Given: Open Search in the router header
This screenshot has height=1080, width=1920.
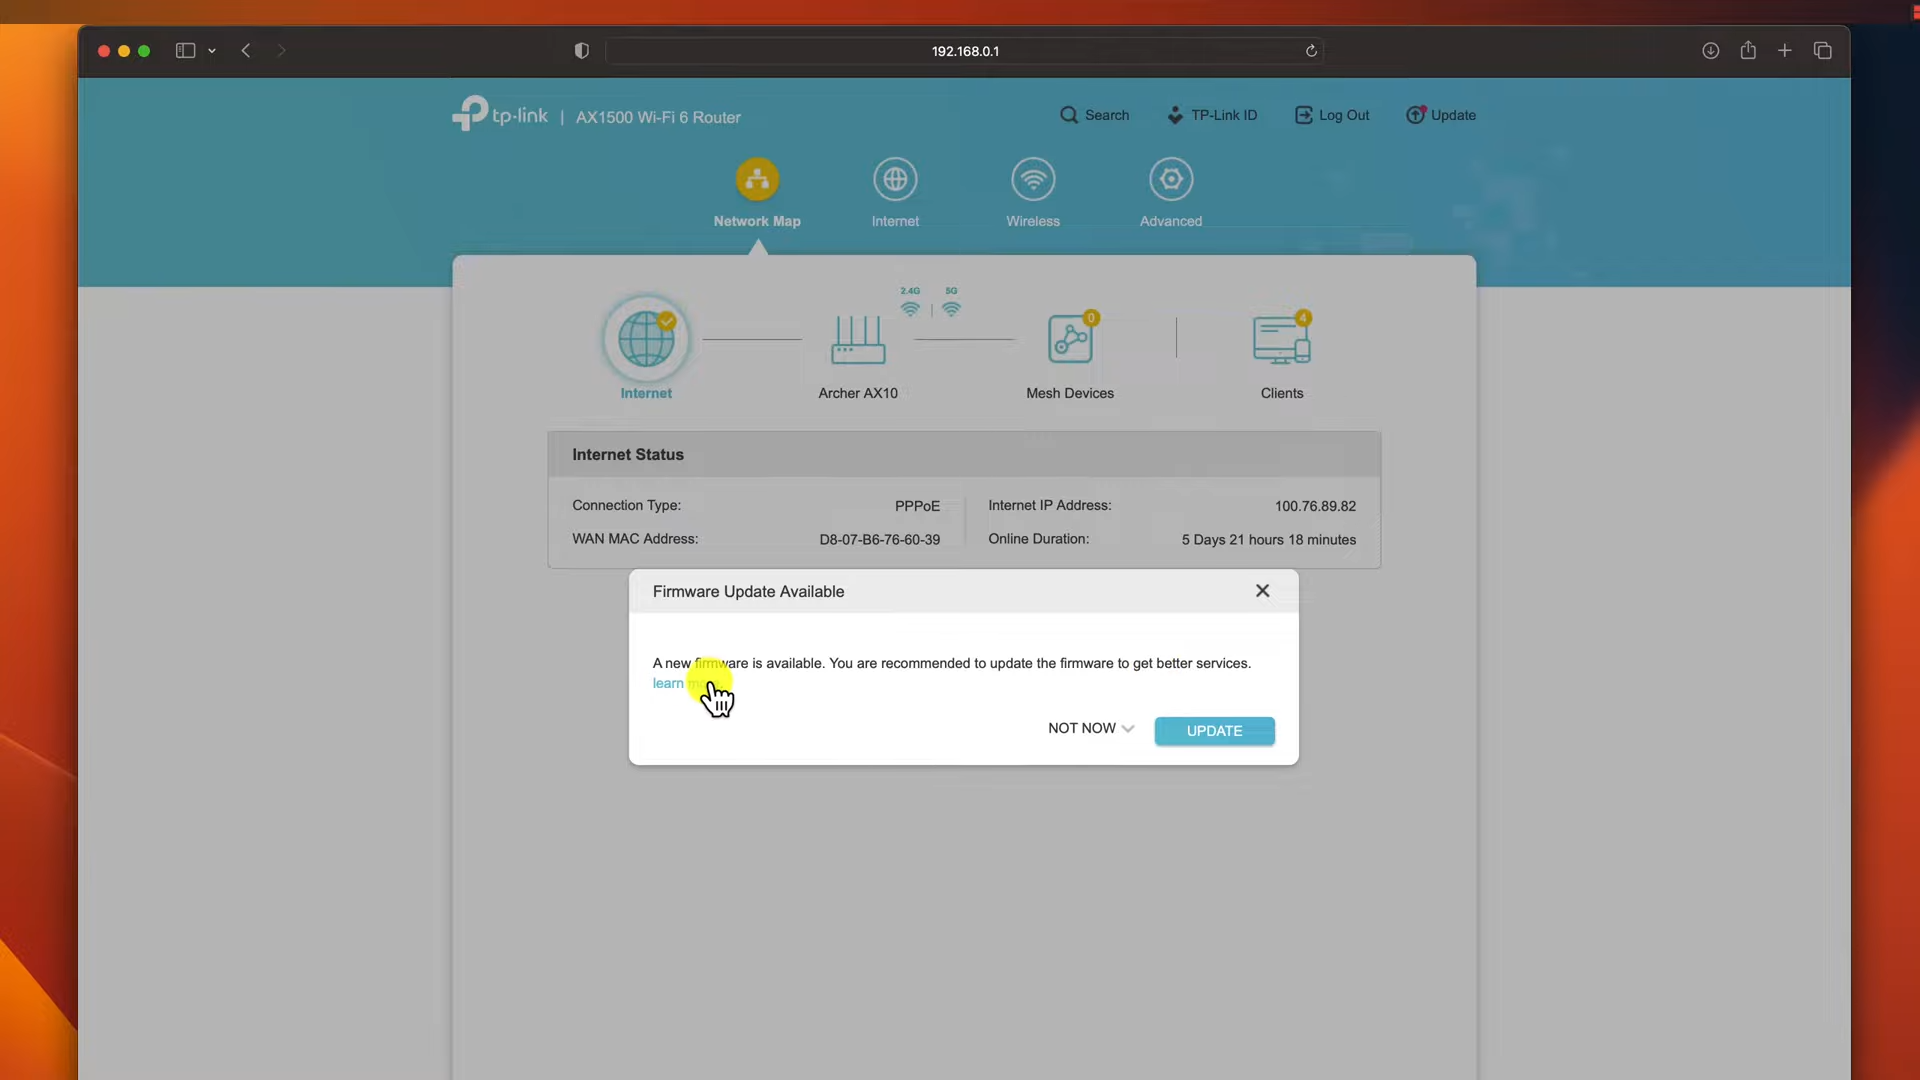Looking at the screenshot, I should pos(1094,115).
